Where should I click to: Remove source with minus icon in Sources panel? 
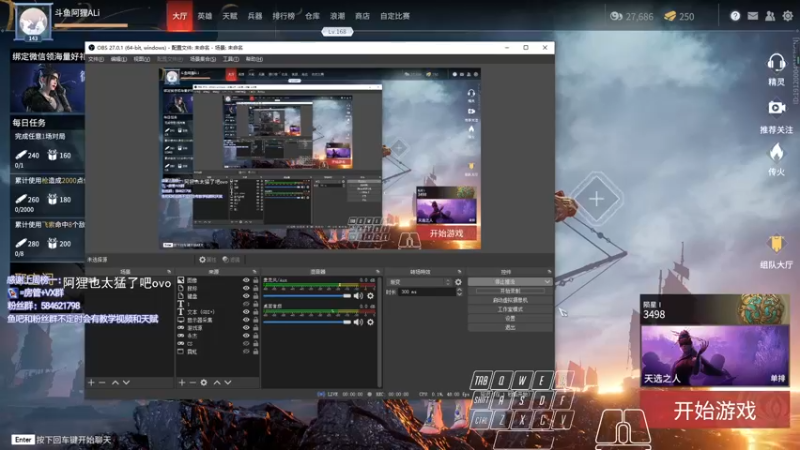192,382
